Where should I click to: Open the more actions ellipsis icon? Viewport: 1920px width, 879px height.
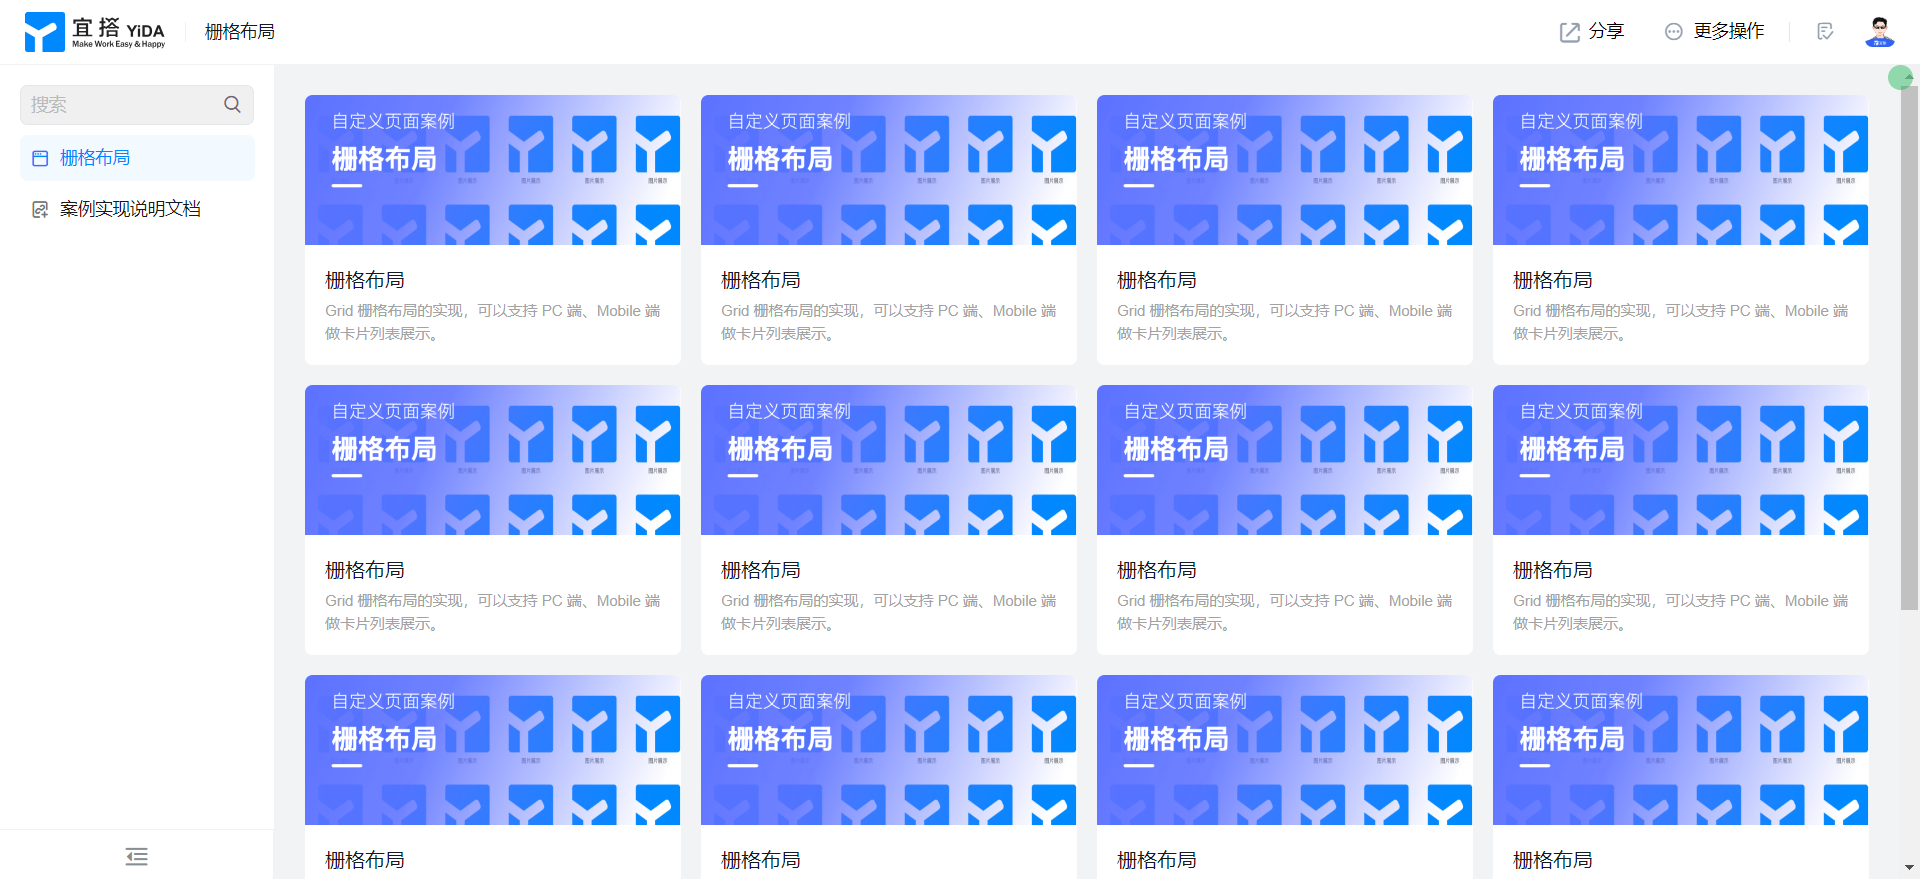(x=1673, y=32)
